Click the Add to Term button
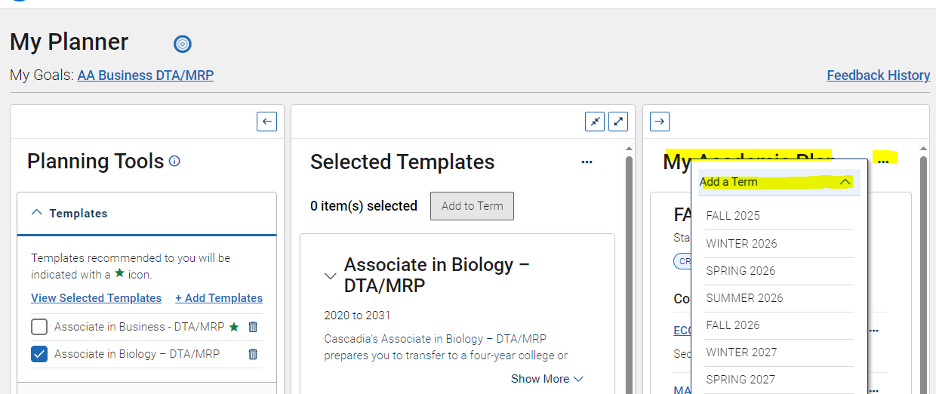This screenshot has width=936, height=394. click(x=472, y=206)
